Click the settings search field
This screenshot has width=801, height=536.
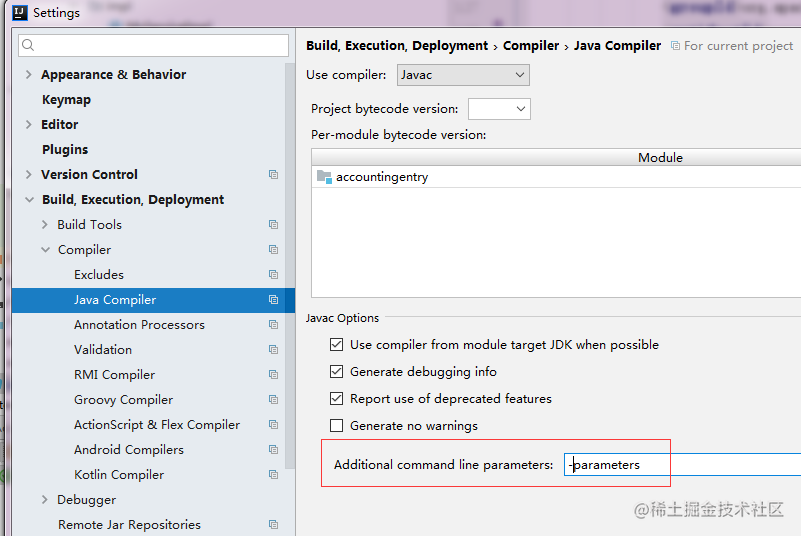(x=153, y=45)
